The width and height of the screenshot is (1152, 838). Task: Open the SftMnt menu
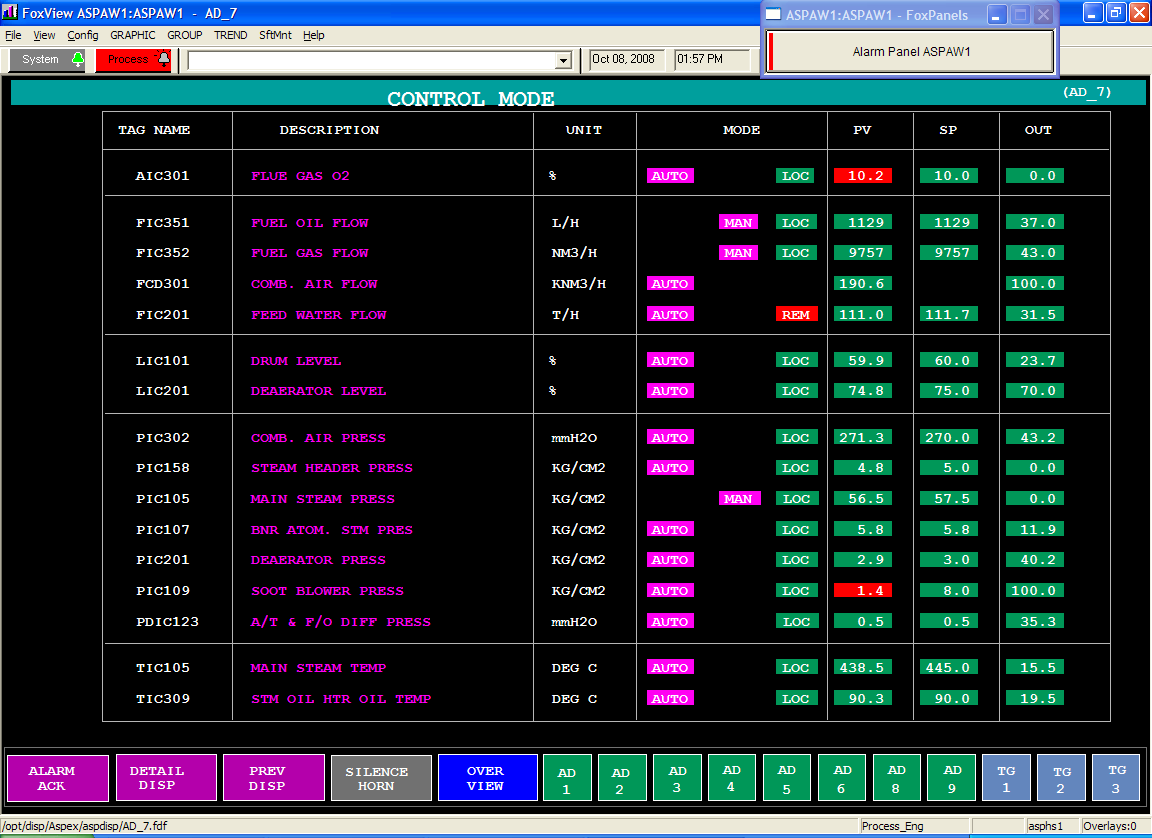(275, 35)
